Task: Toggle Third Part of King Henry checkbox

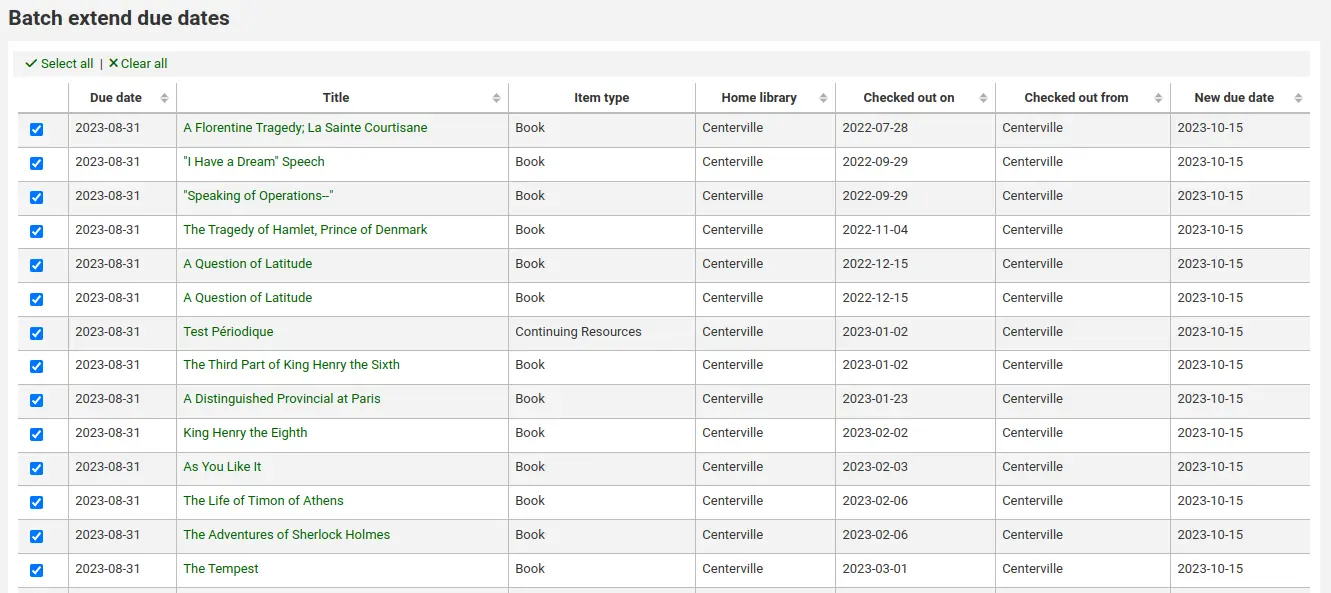Action: point(37,367)
